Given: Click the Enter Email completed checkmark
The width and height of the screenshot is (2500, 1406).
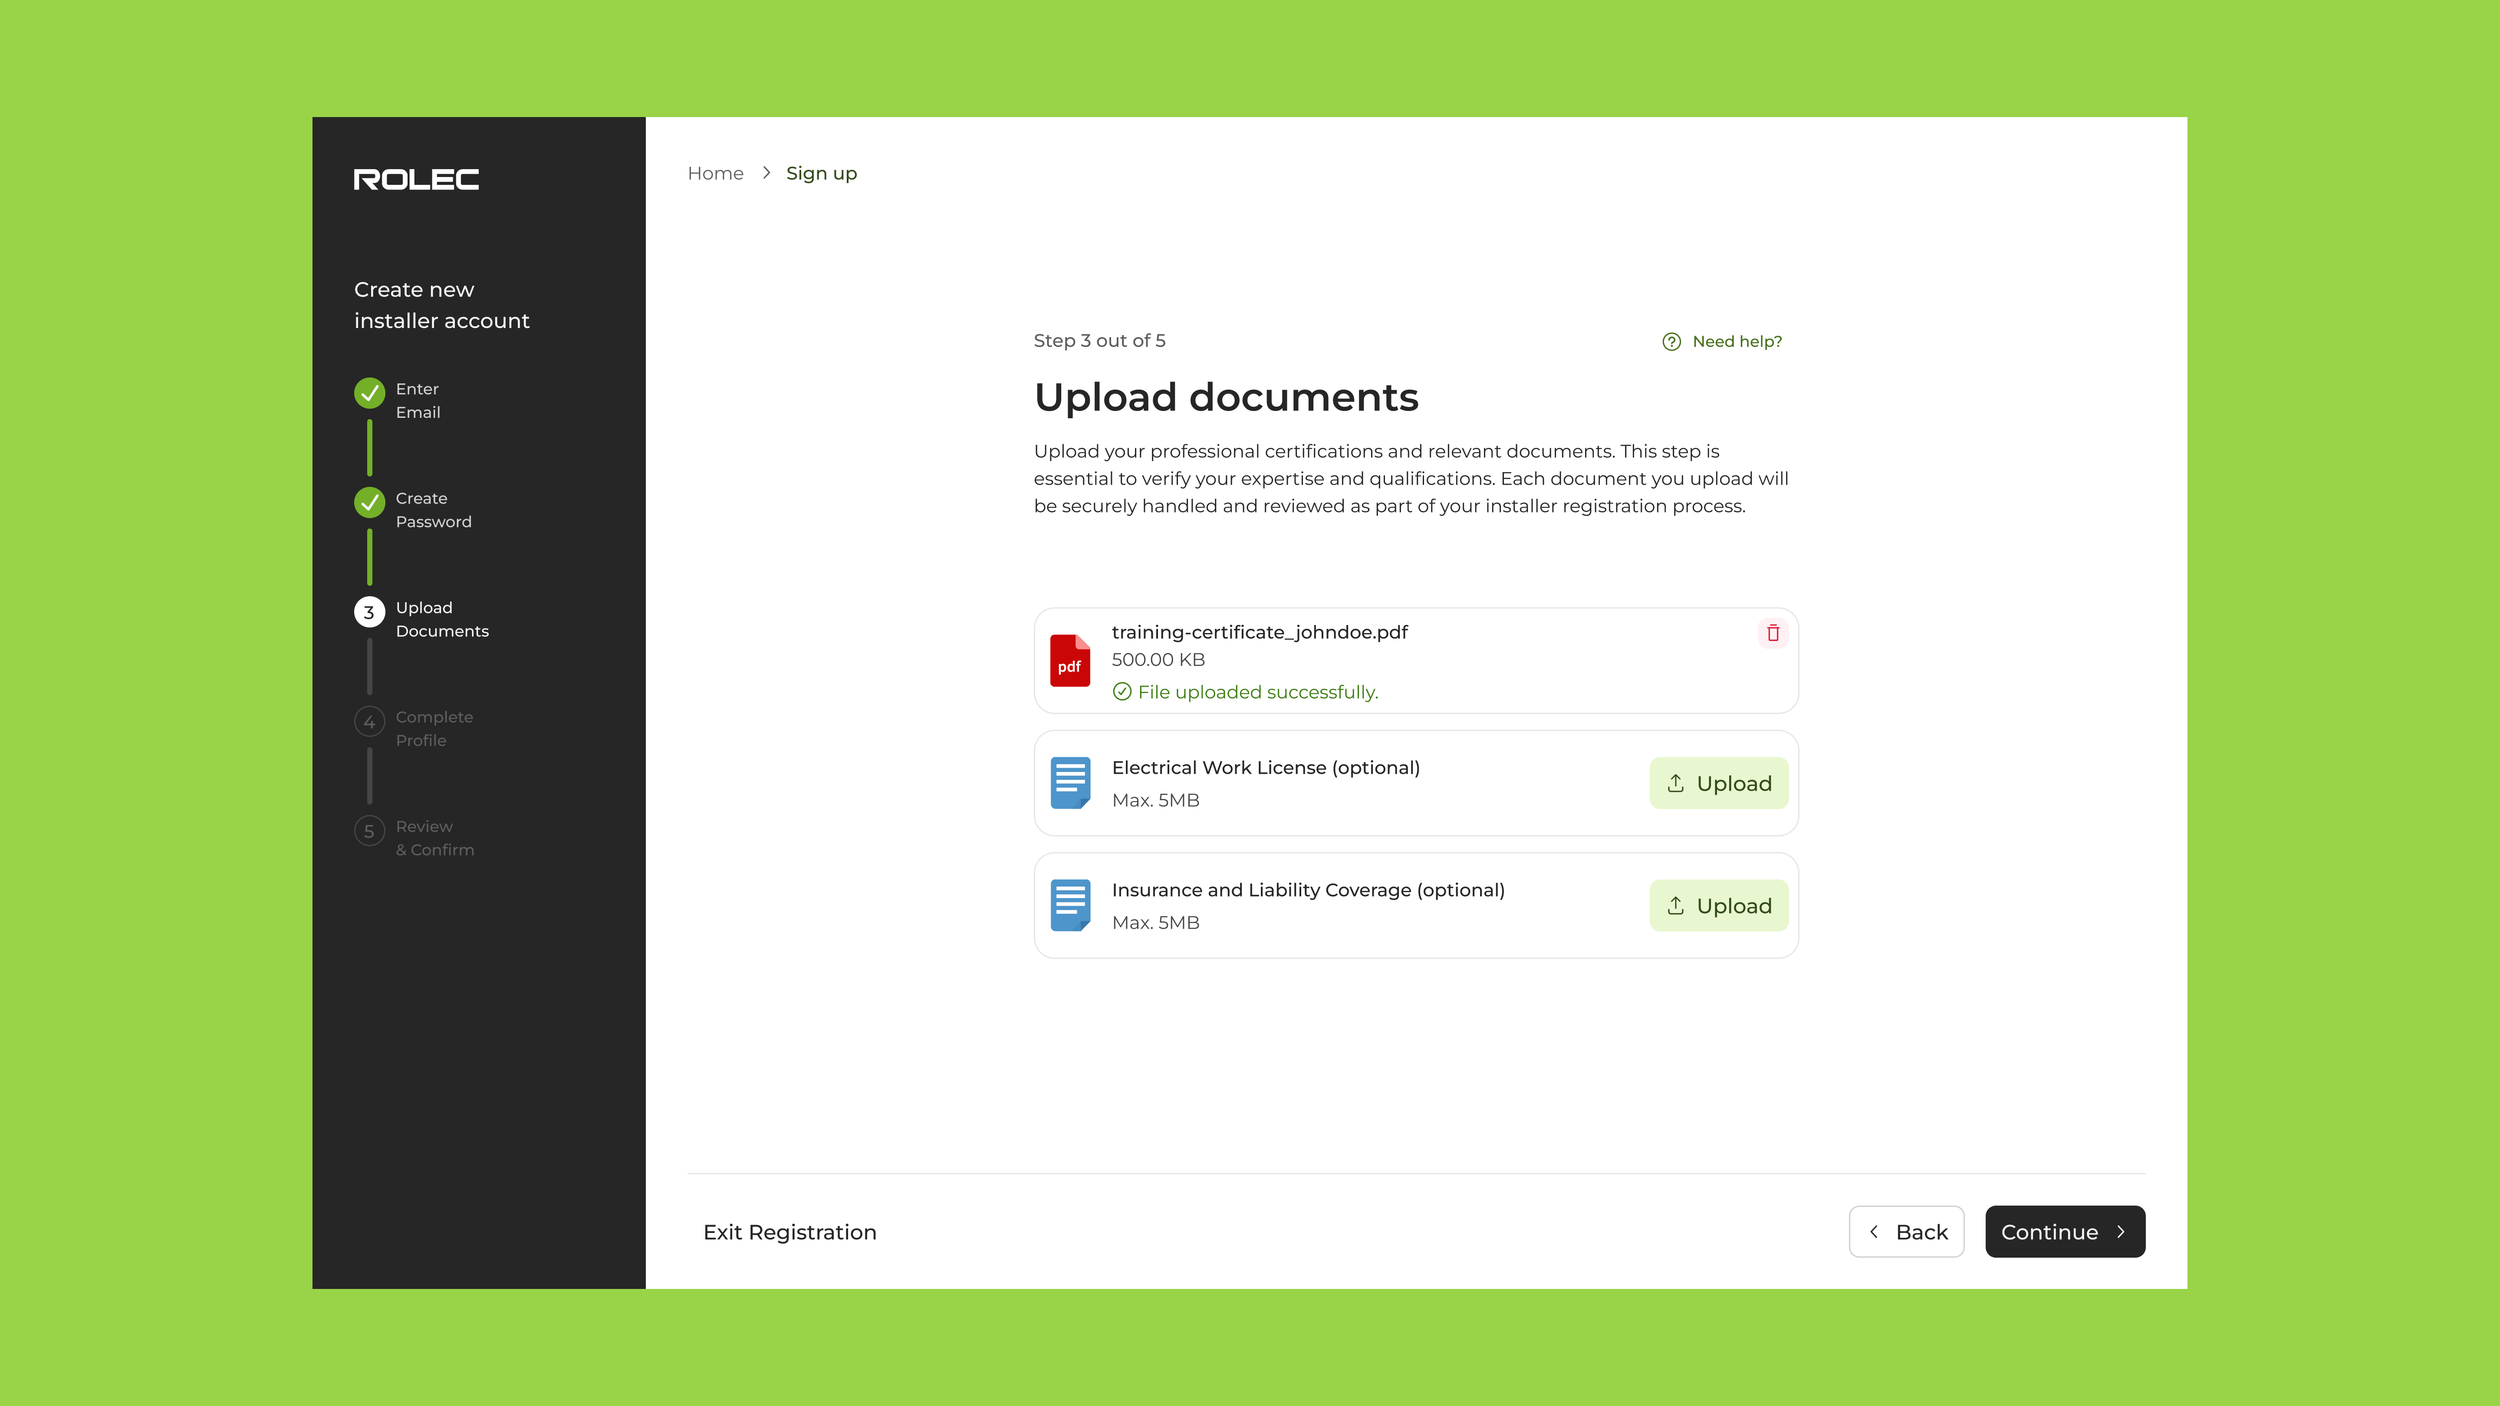Looking at the screenshot, I should pos(369,393).
